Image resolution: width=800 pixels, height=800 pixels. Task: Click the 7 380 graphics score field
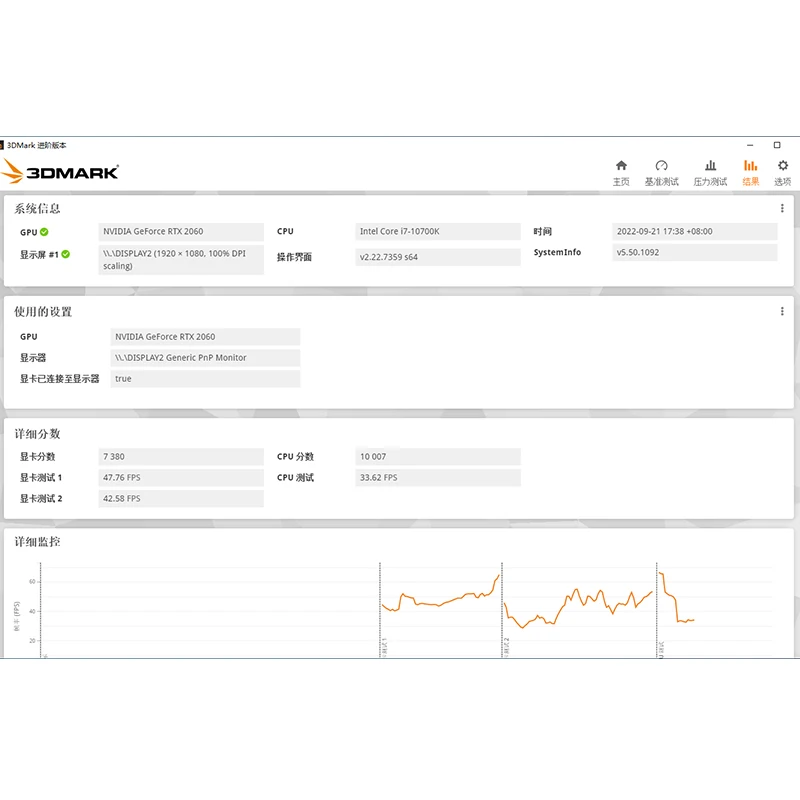(181, 457)
